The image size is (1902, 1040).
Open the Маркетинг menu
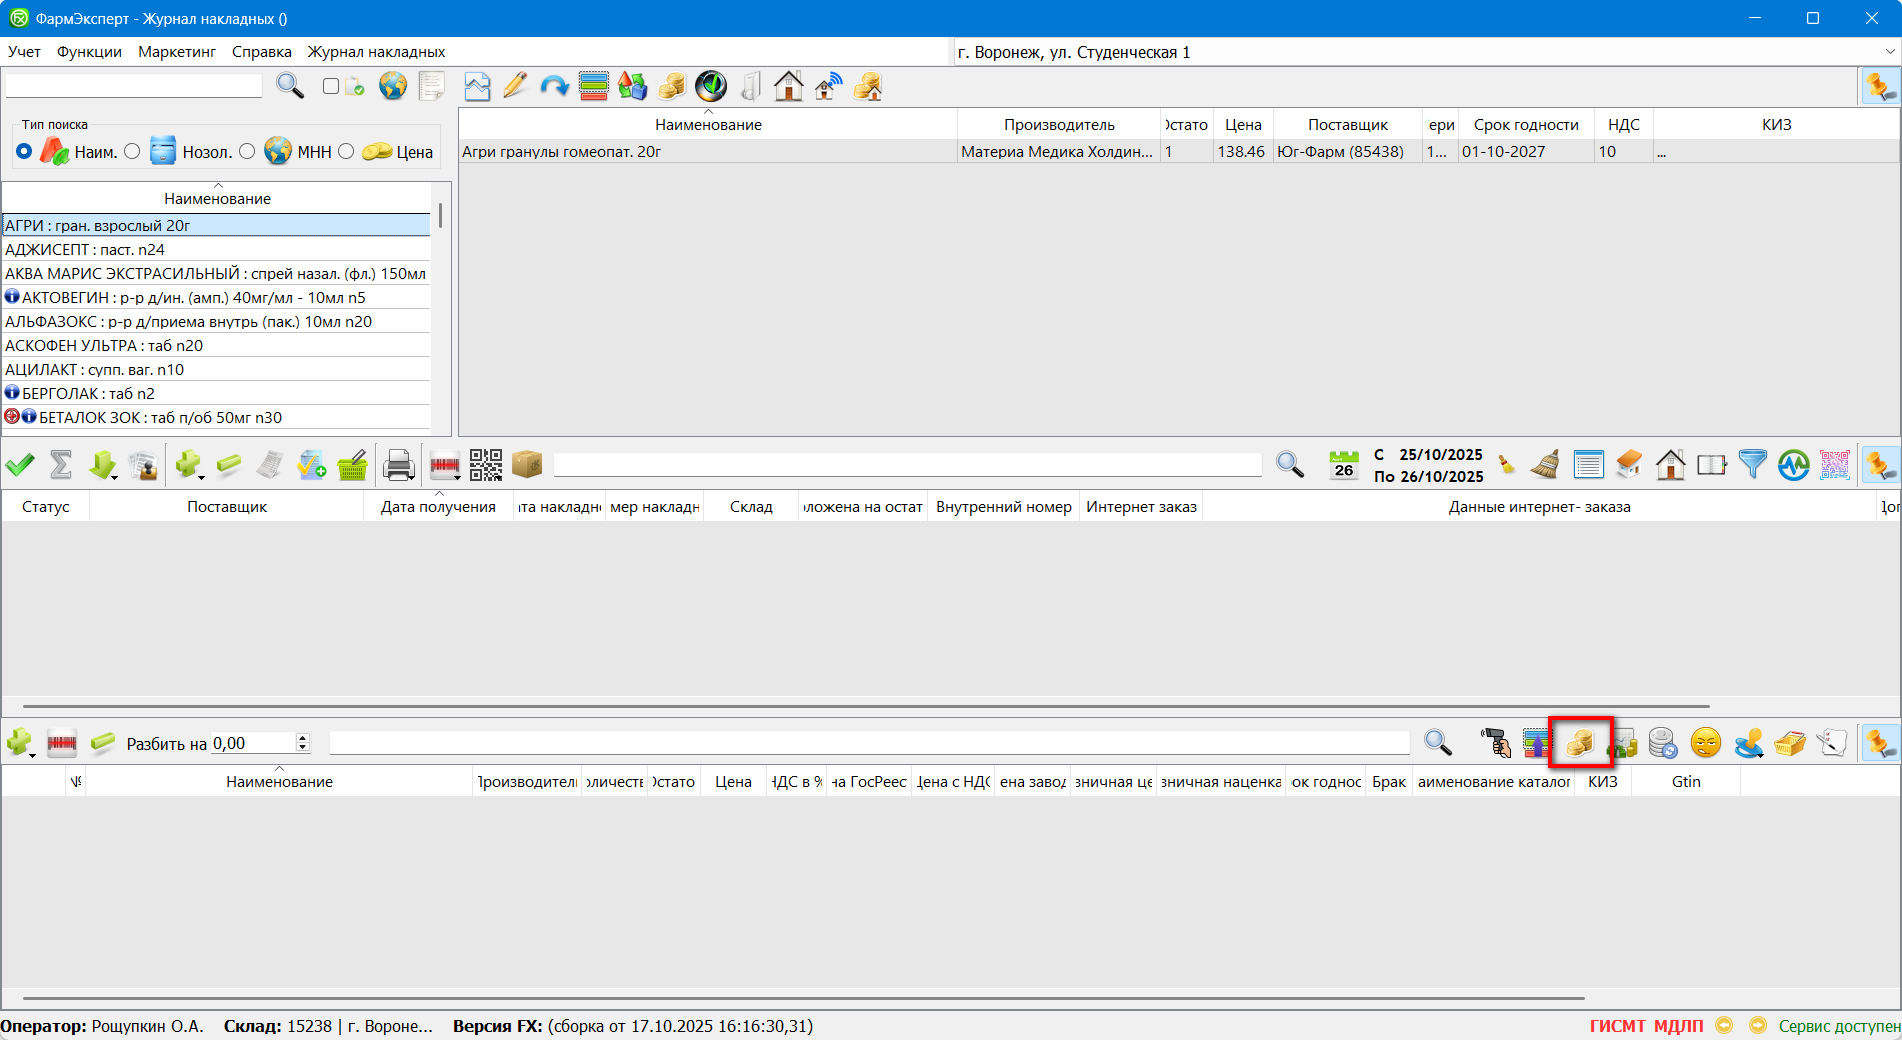177,52
